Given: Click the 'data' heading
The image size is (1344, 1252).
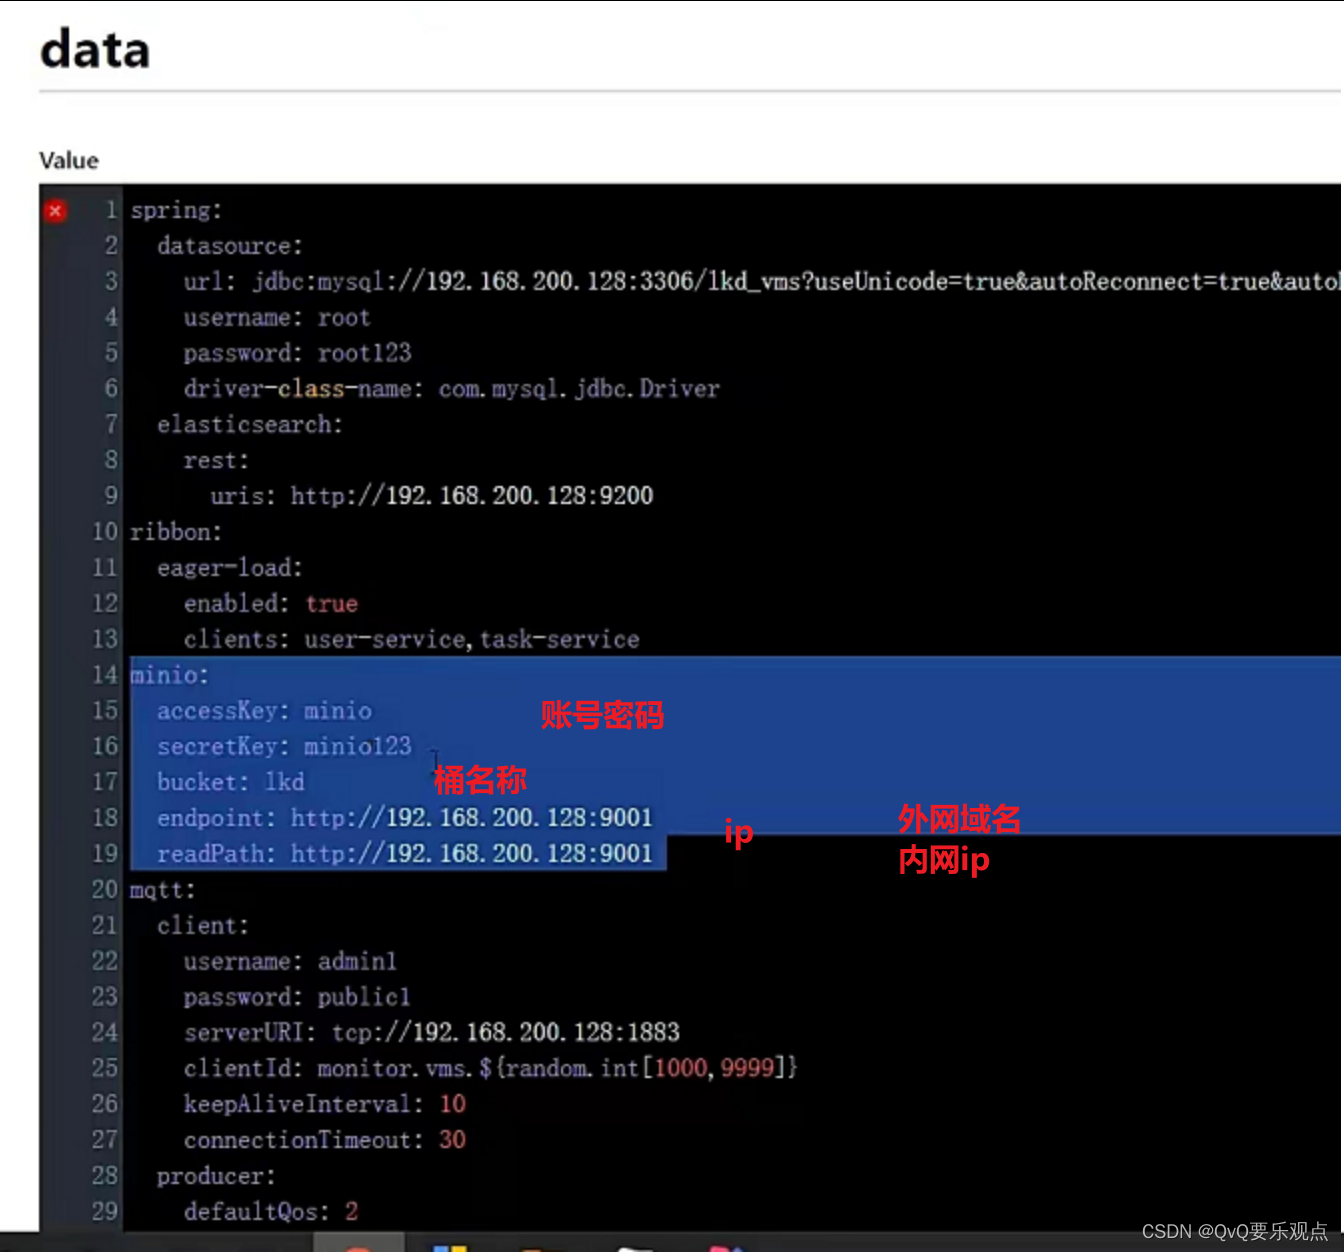Looking at the screenshot, I should coord(95,49).
